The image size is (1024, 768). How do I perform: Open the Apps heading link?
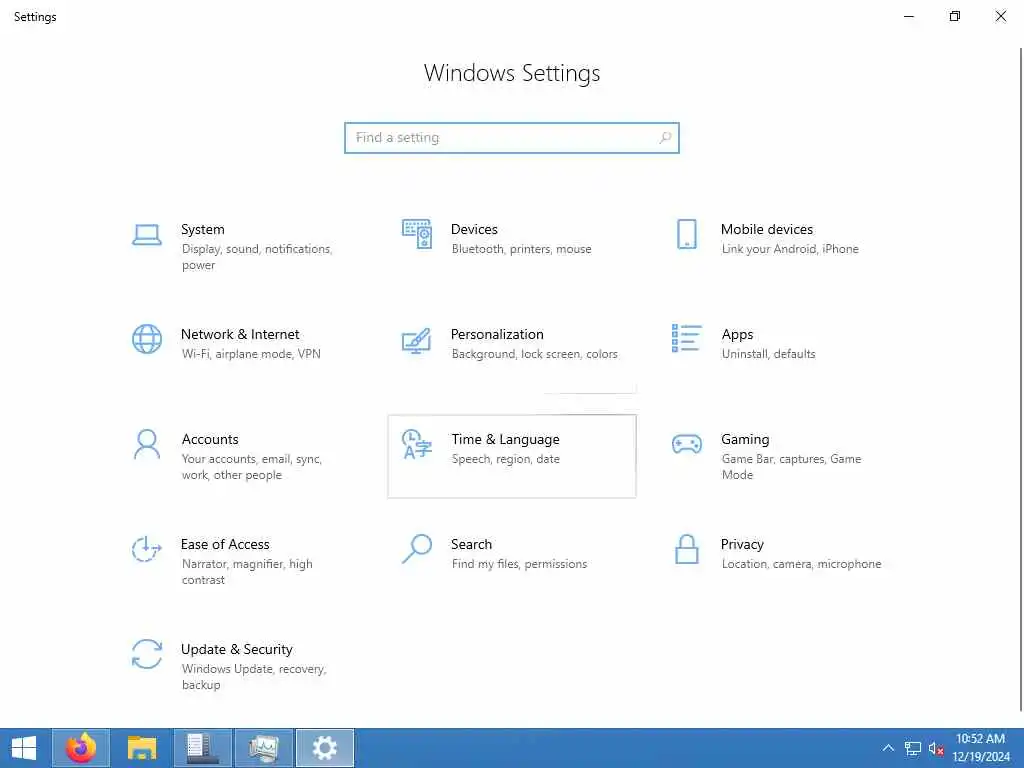coord(737,334)
